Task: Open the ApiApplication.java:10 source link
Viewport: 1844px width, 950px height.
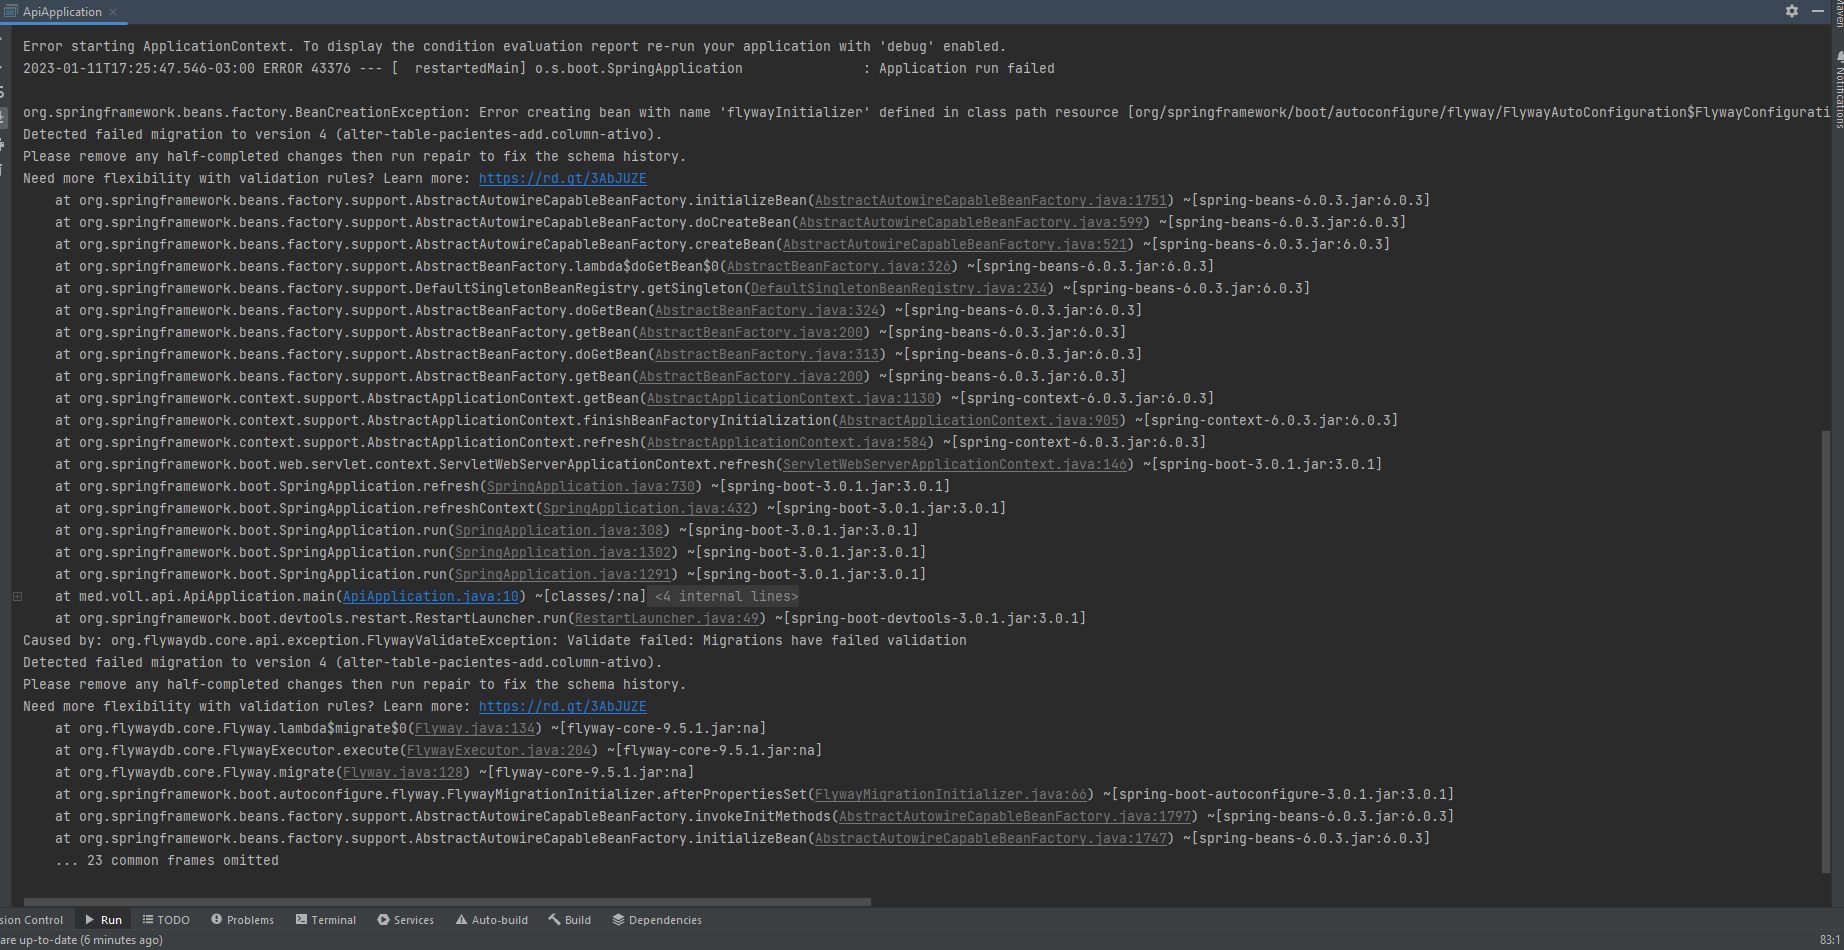Action: click(431, 596)
